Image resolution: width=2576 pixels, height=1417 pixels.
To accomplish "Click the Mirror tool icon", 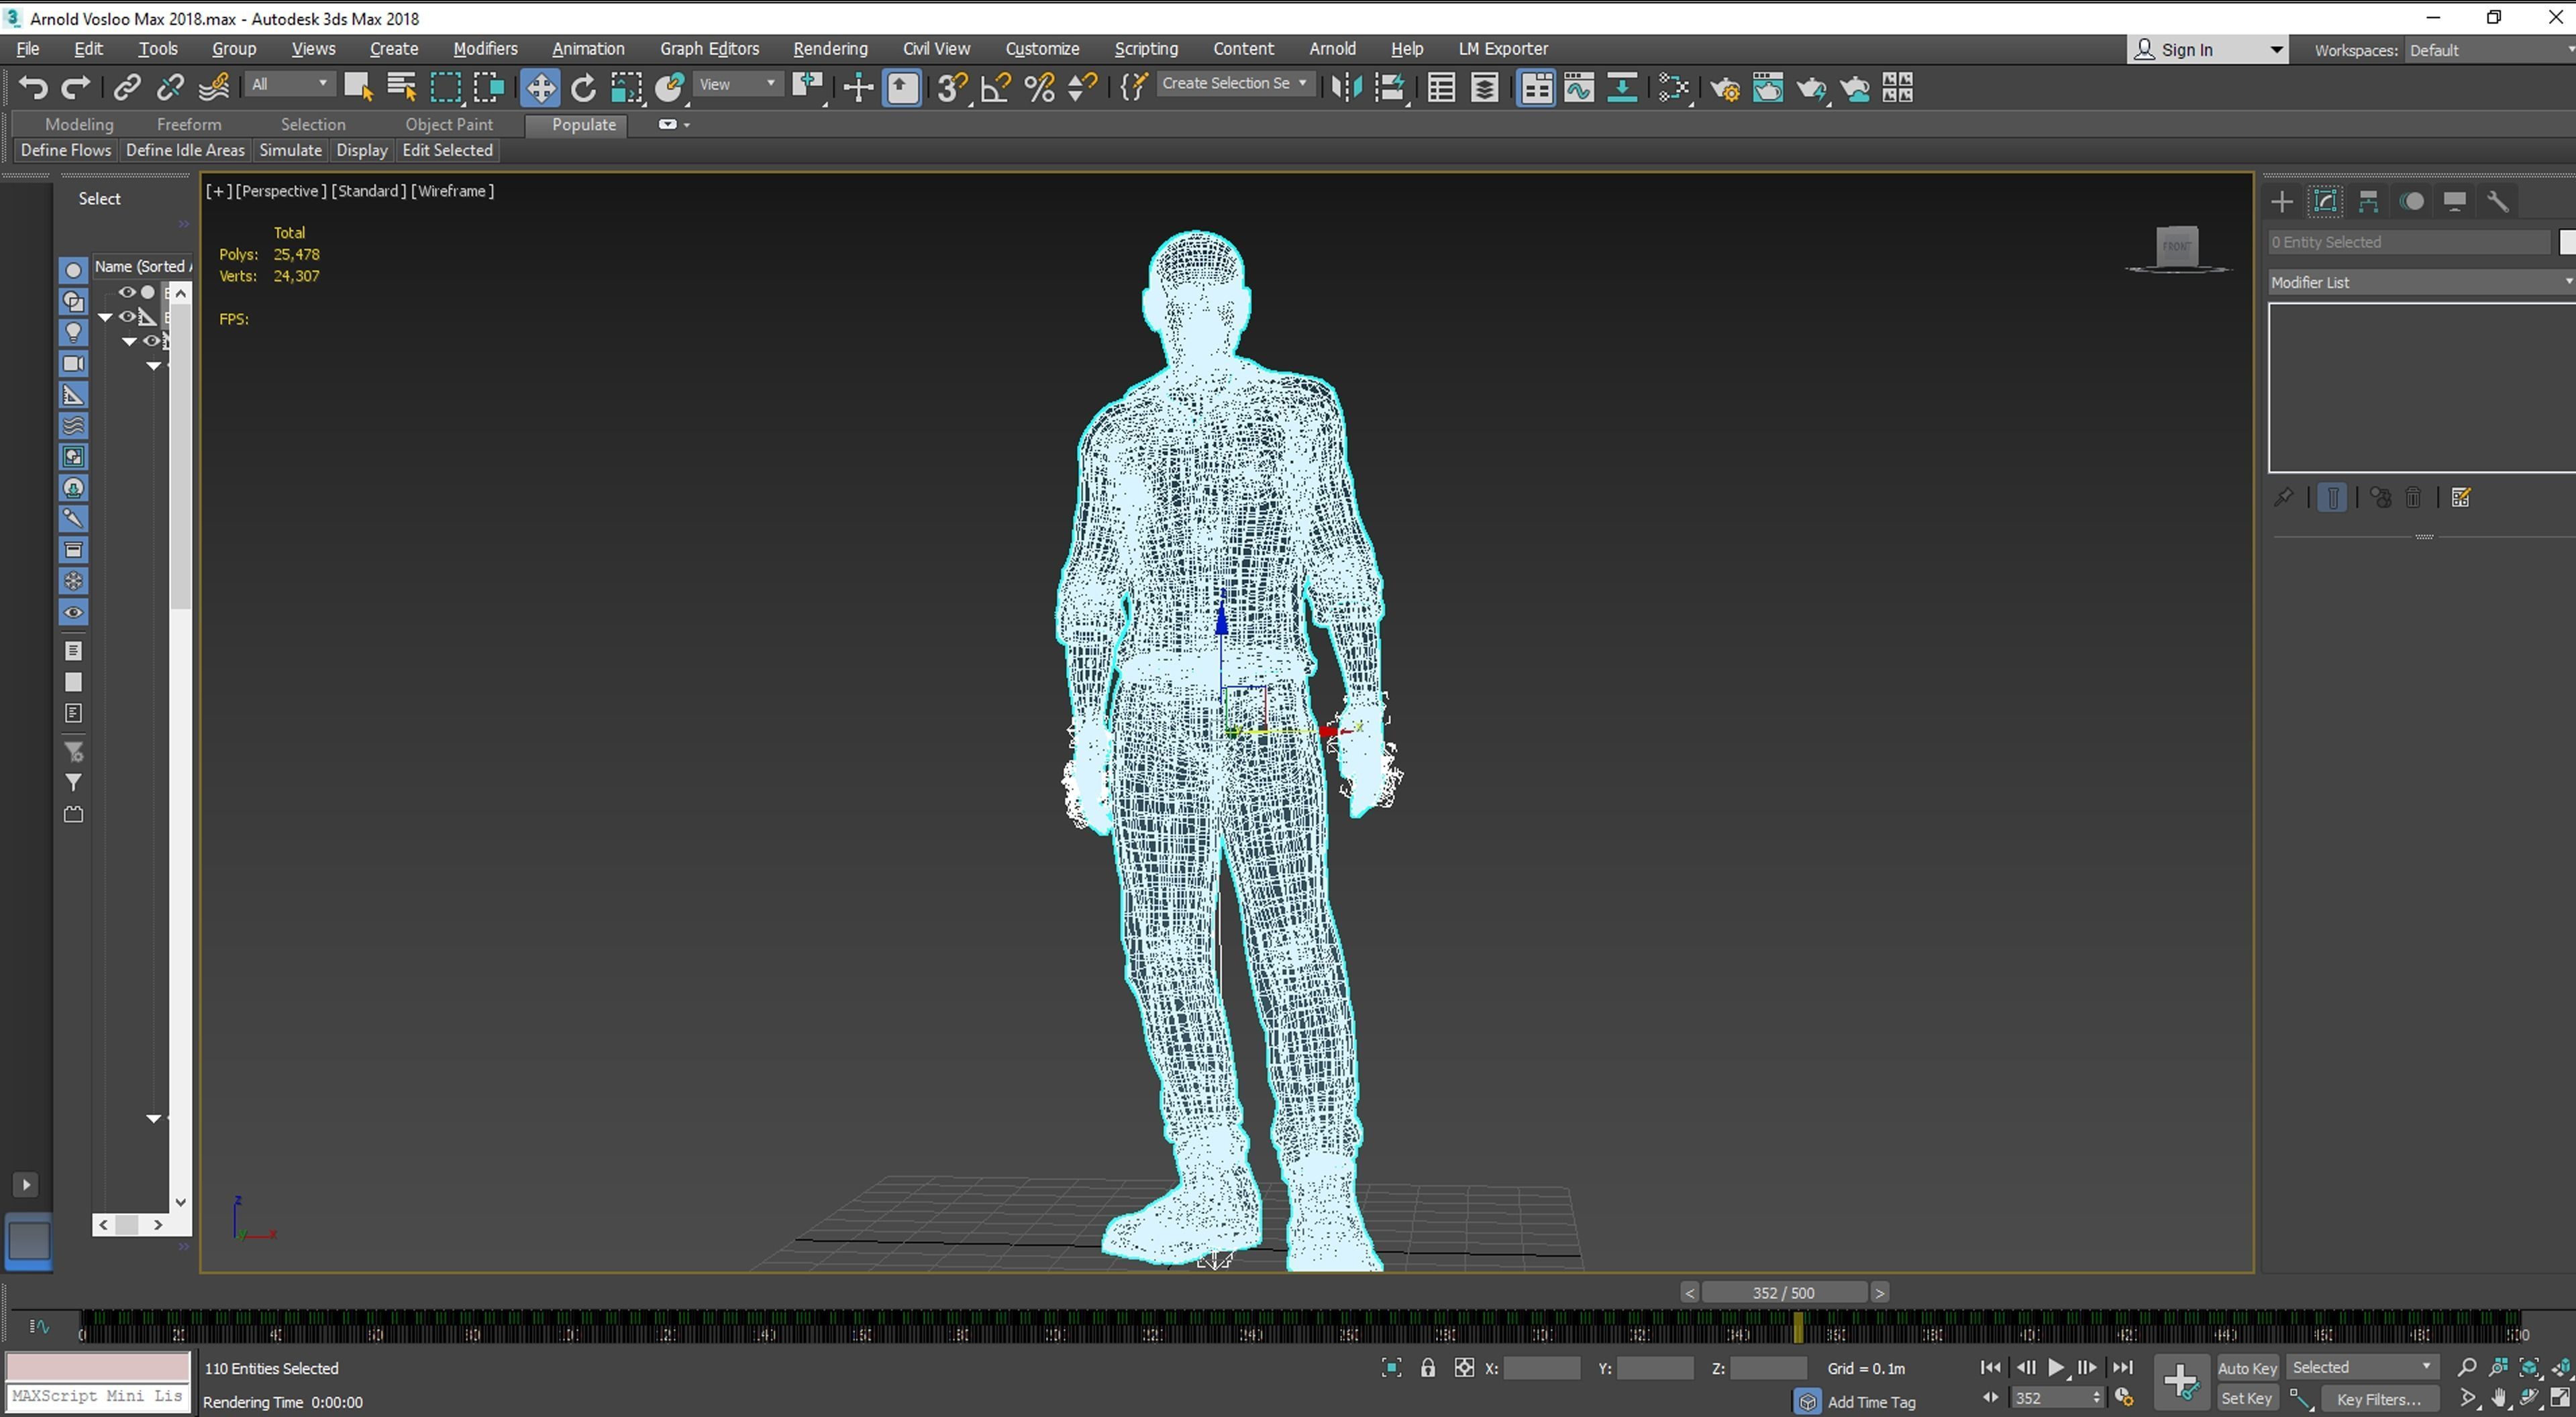I will click(1346, 88).
